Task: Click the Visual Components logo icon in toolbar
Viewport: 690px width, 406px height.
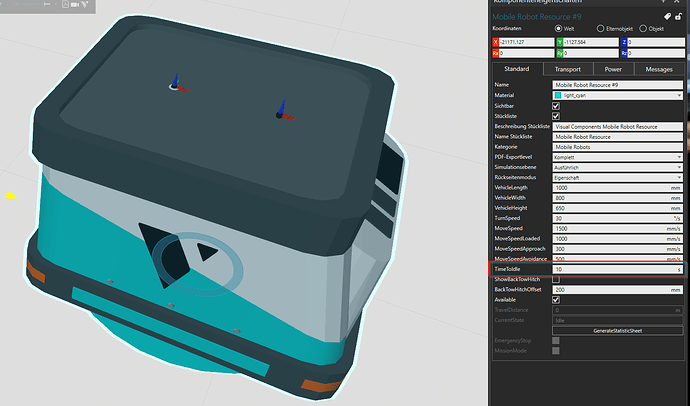Action: click(x=85, y=4)
